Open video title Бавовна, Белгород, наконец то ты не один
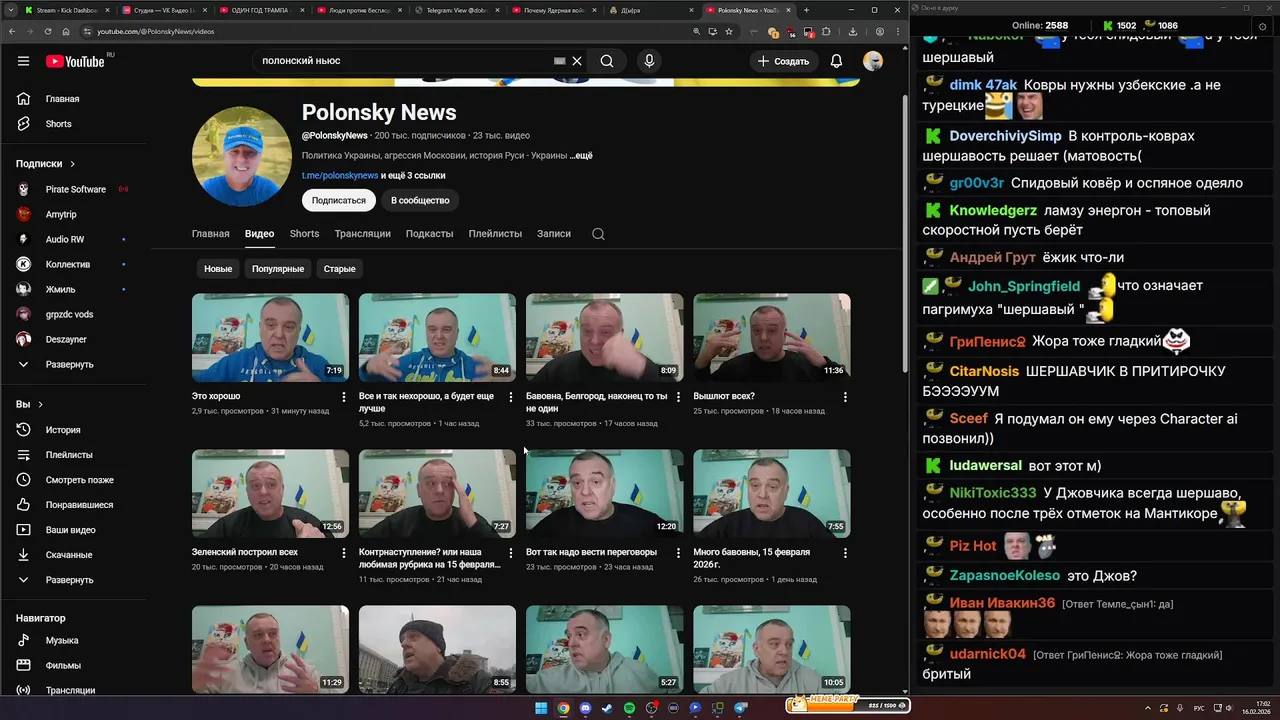 tap(596, 402)
